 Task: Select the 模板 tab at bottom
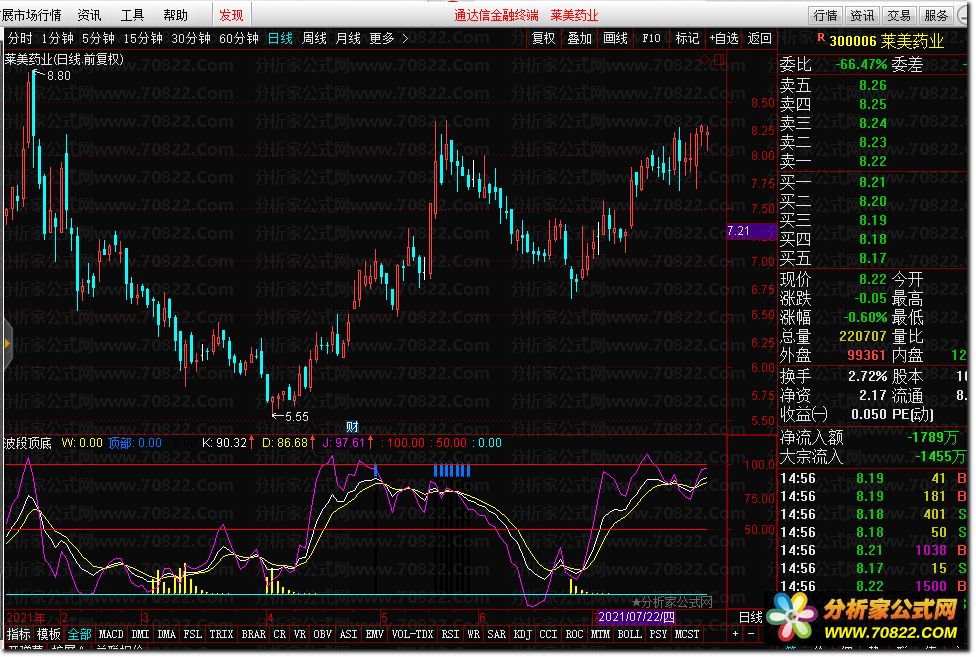pyautogui.click(x=49, y=634)
